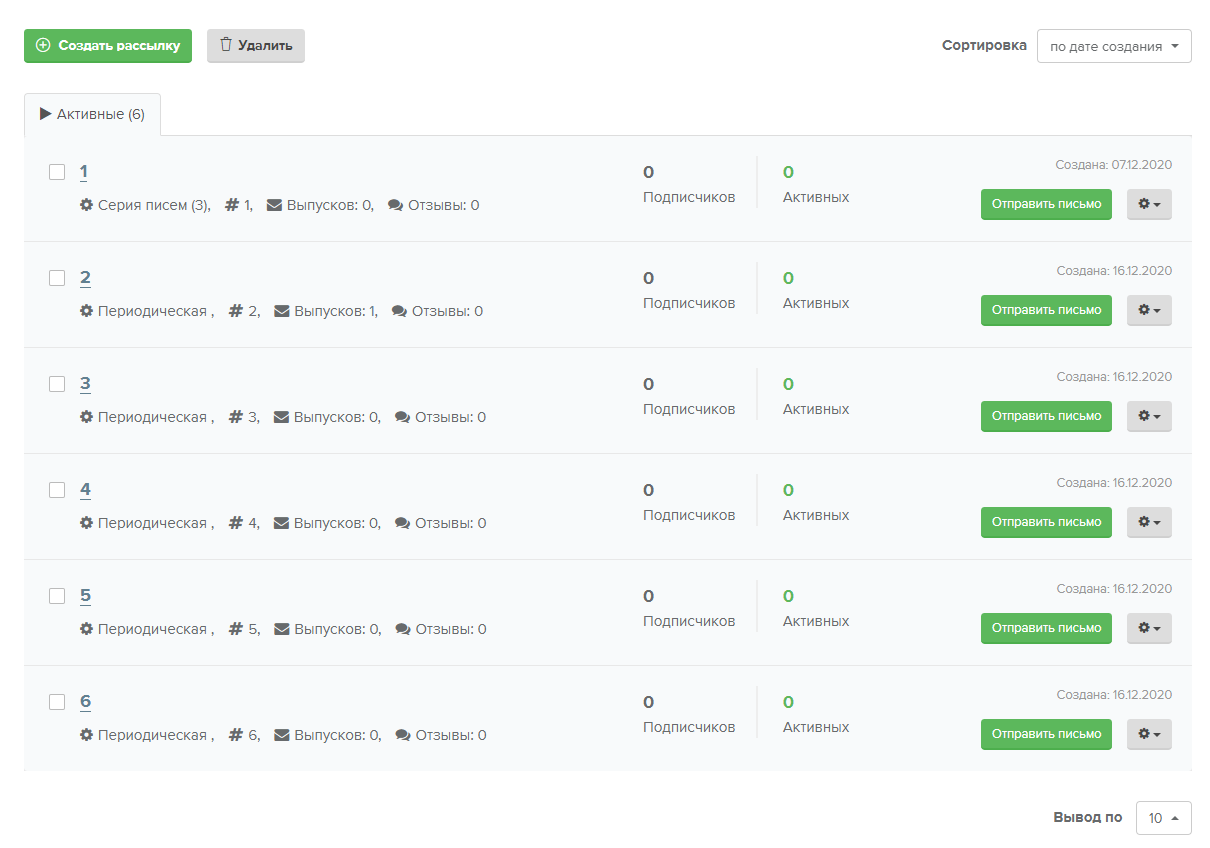
Task: Click envelope icon next to Выпусков: 1
Action: click(282, 311)
